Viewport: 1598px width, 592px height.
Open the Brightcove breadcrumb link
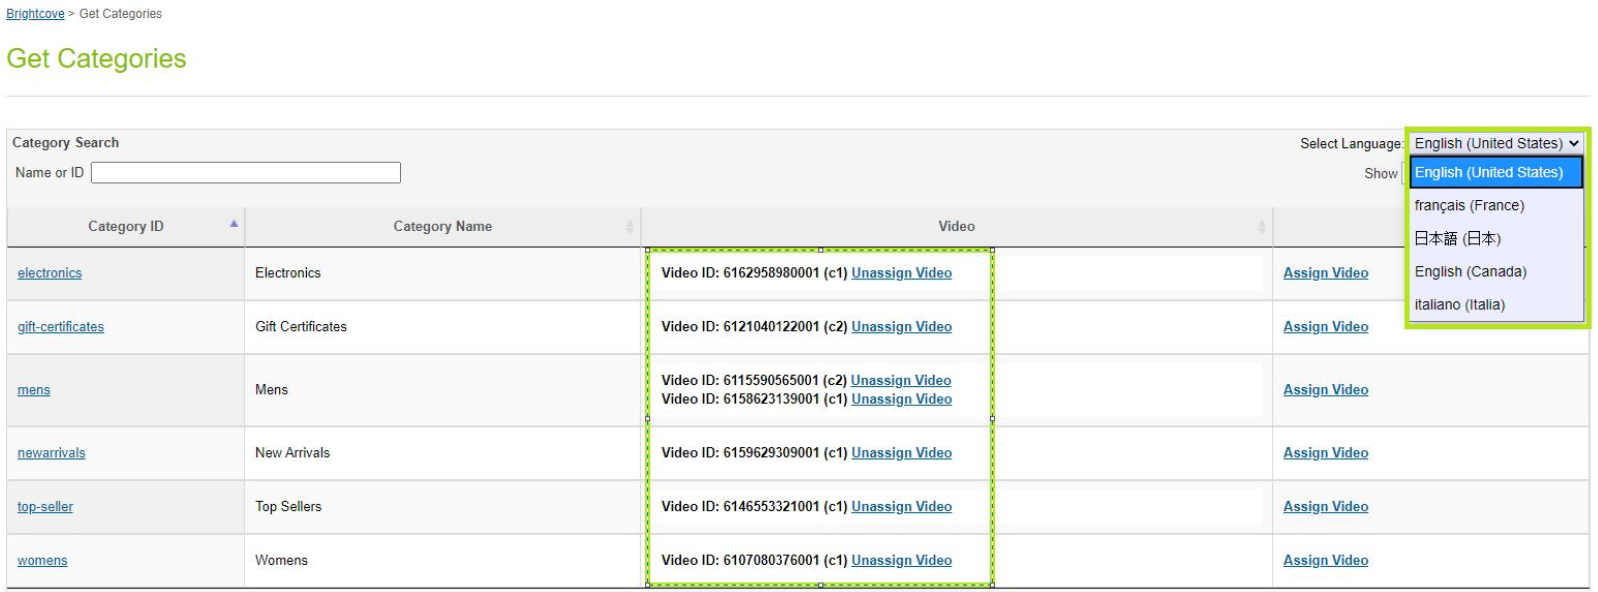click(x=35, y=14)
